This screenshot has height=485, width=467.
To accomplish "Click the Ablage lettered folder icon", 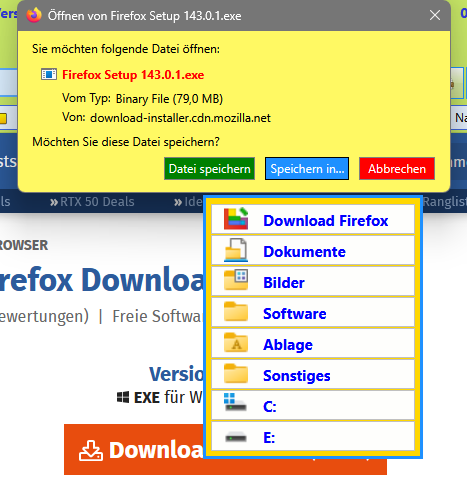I will (236, 342).
